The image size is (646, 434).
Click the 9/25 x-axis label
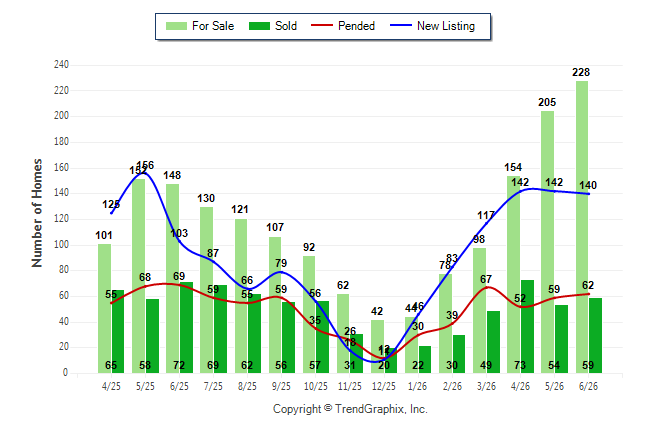(x=281, y=386)
